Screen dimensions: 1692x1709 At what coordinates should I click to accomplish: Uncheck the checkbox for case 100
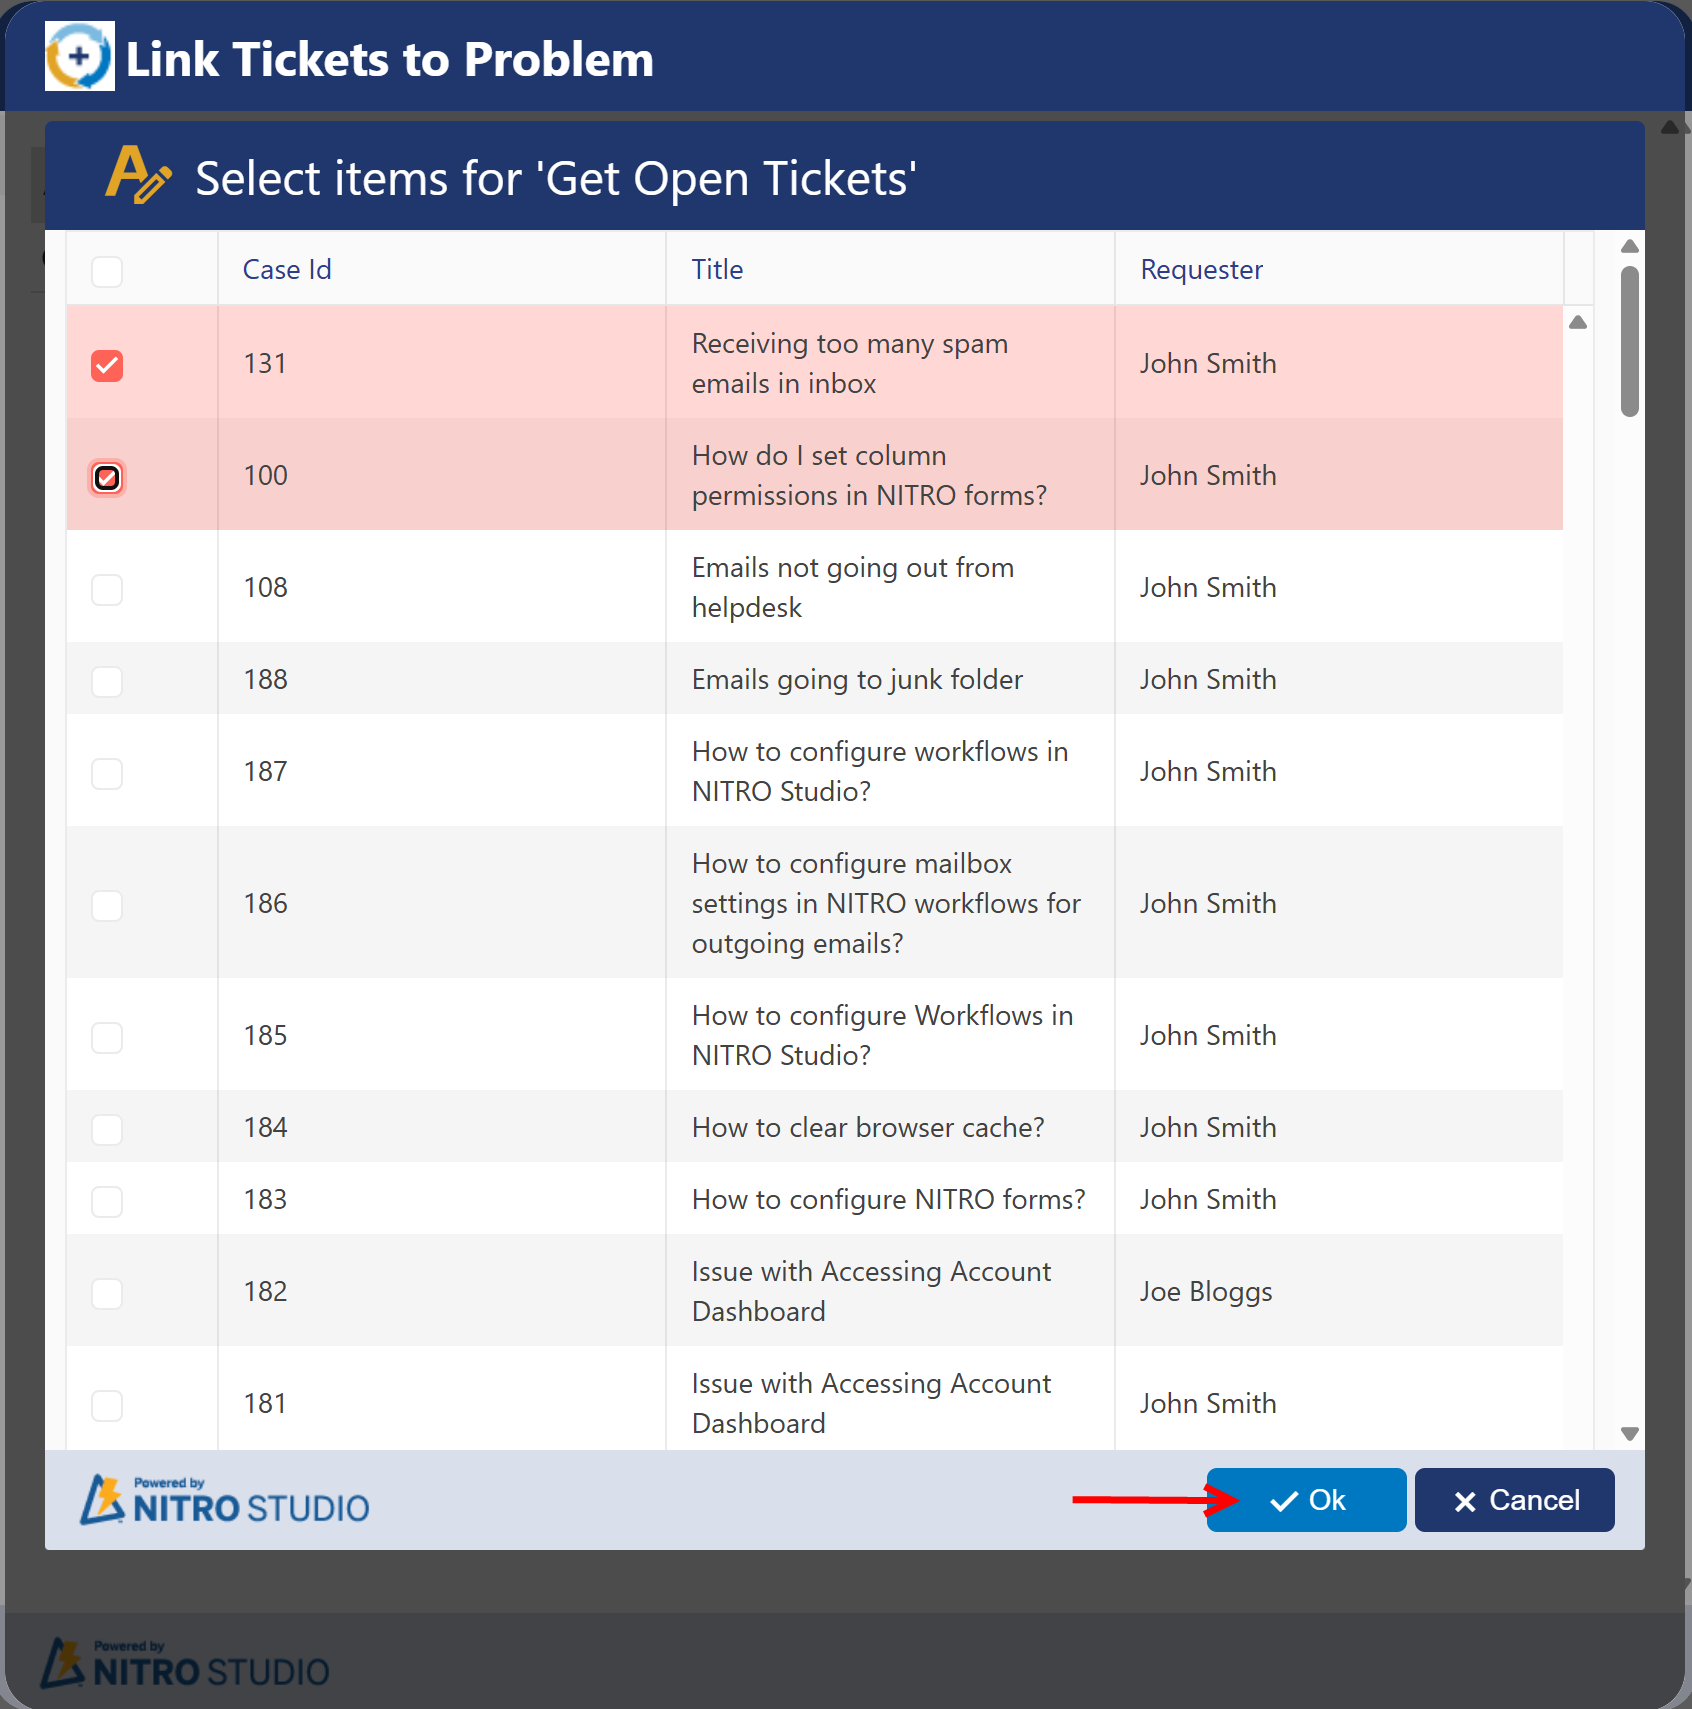(107, 477)
